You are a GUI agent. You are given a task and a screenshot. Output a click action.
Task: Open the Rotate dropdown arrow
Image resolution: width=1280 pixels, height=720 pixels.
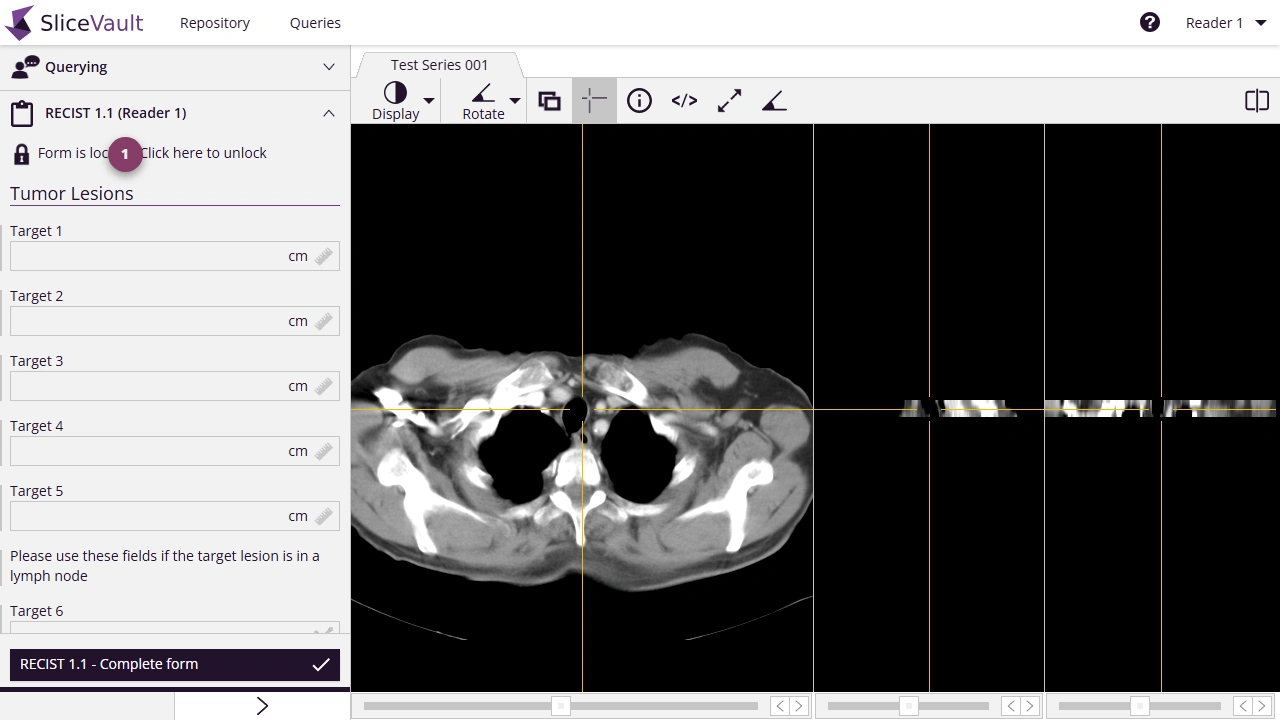[x=515, y=101]
